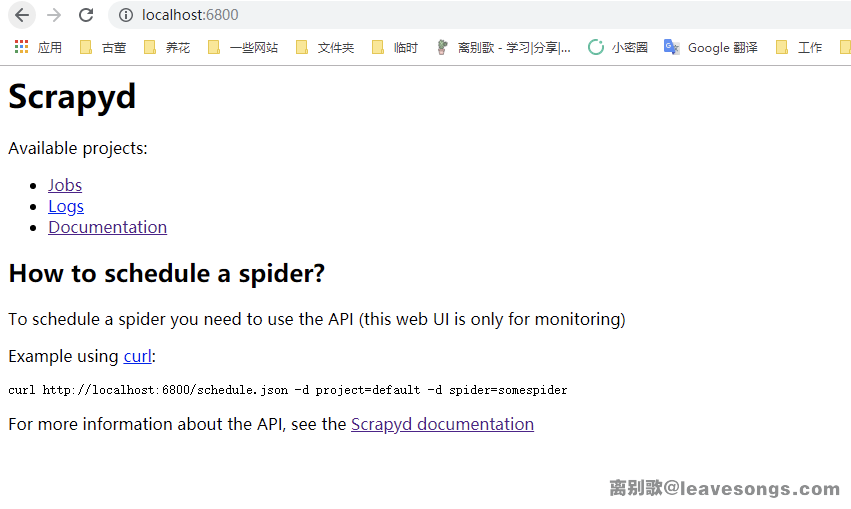
Task: Open the Google 翻译 bookmark
Action: [711, 47]
